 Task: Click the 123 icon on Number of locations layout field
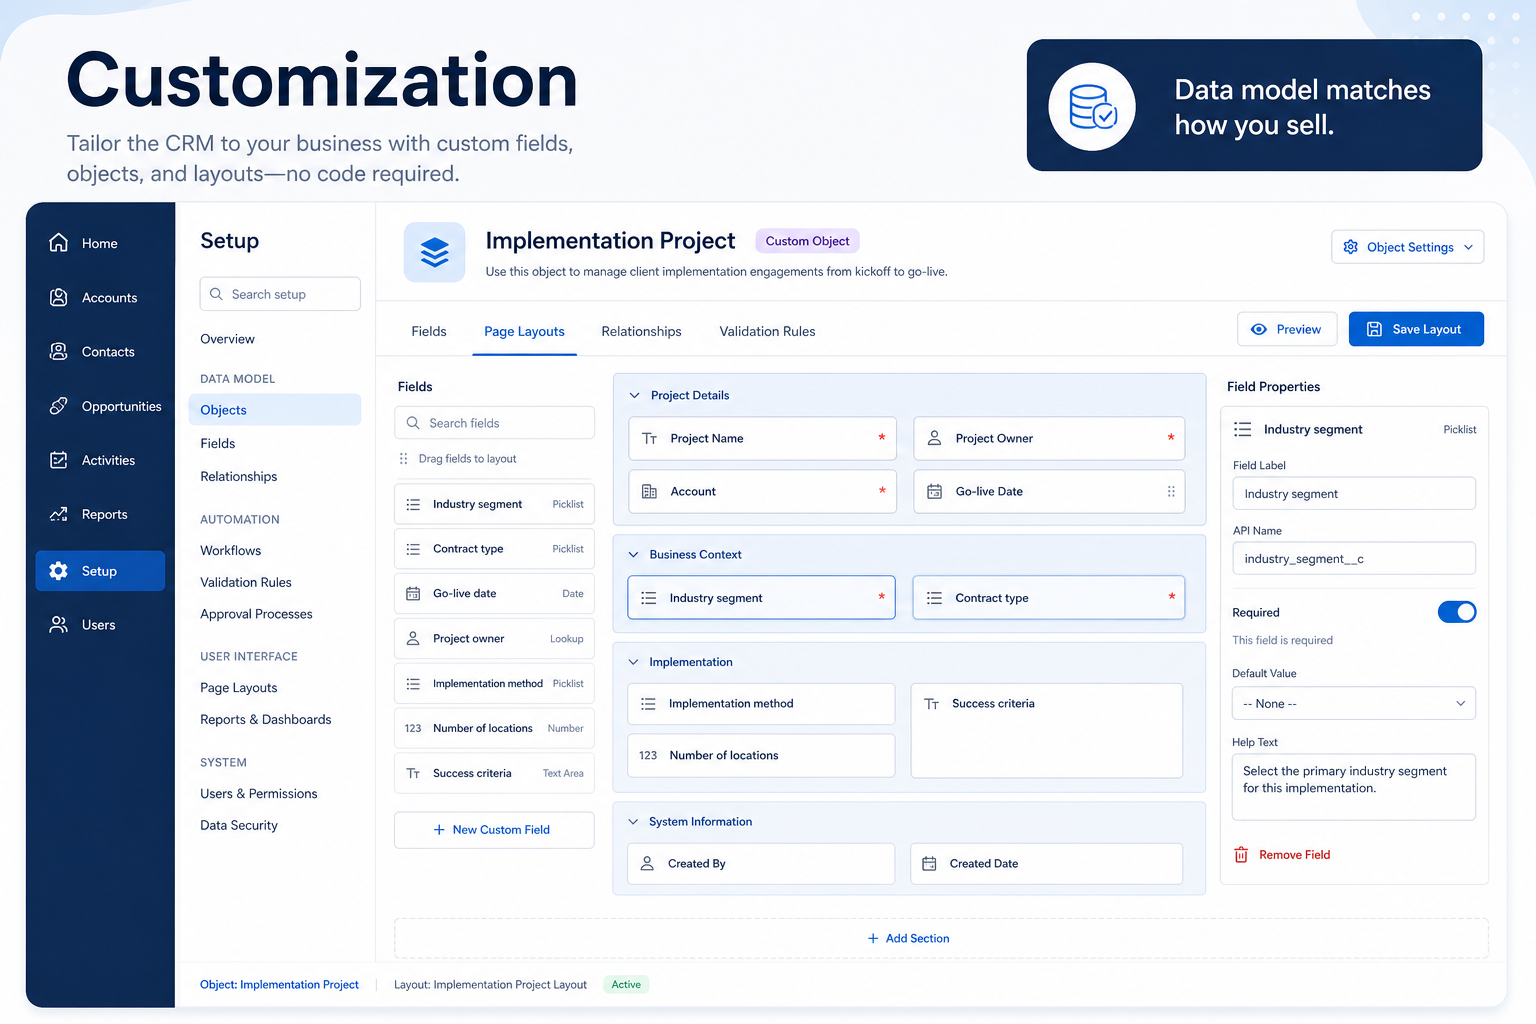click(x=648, y=755)
